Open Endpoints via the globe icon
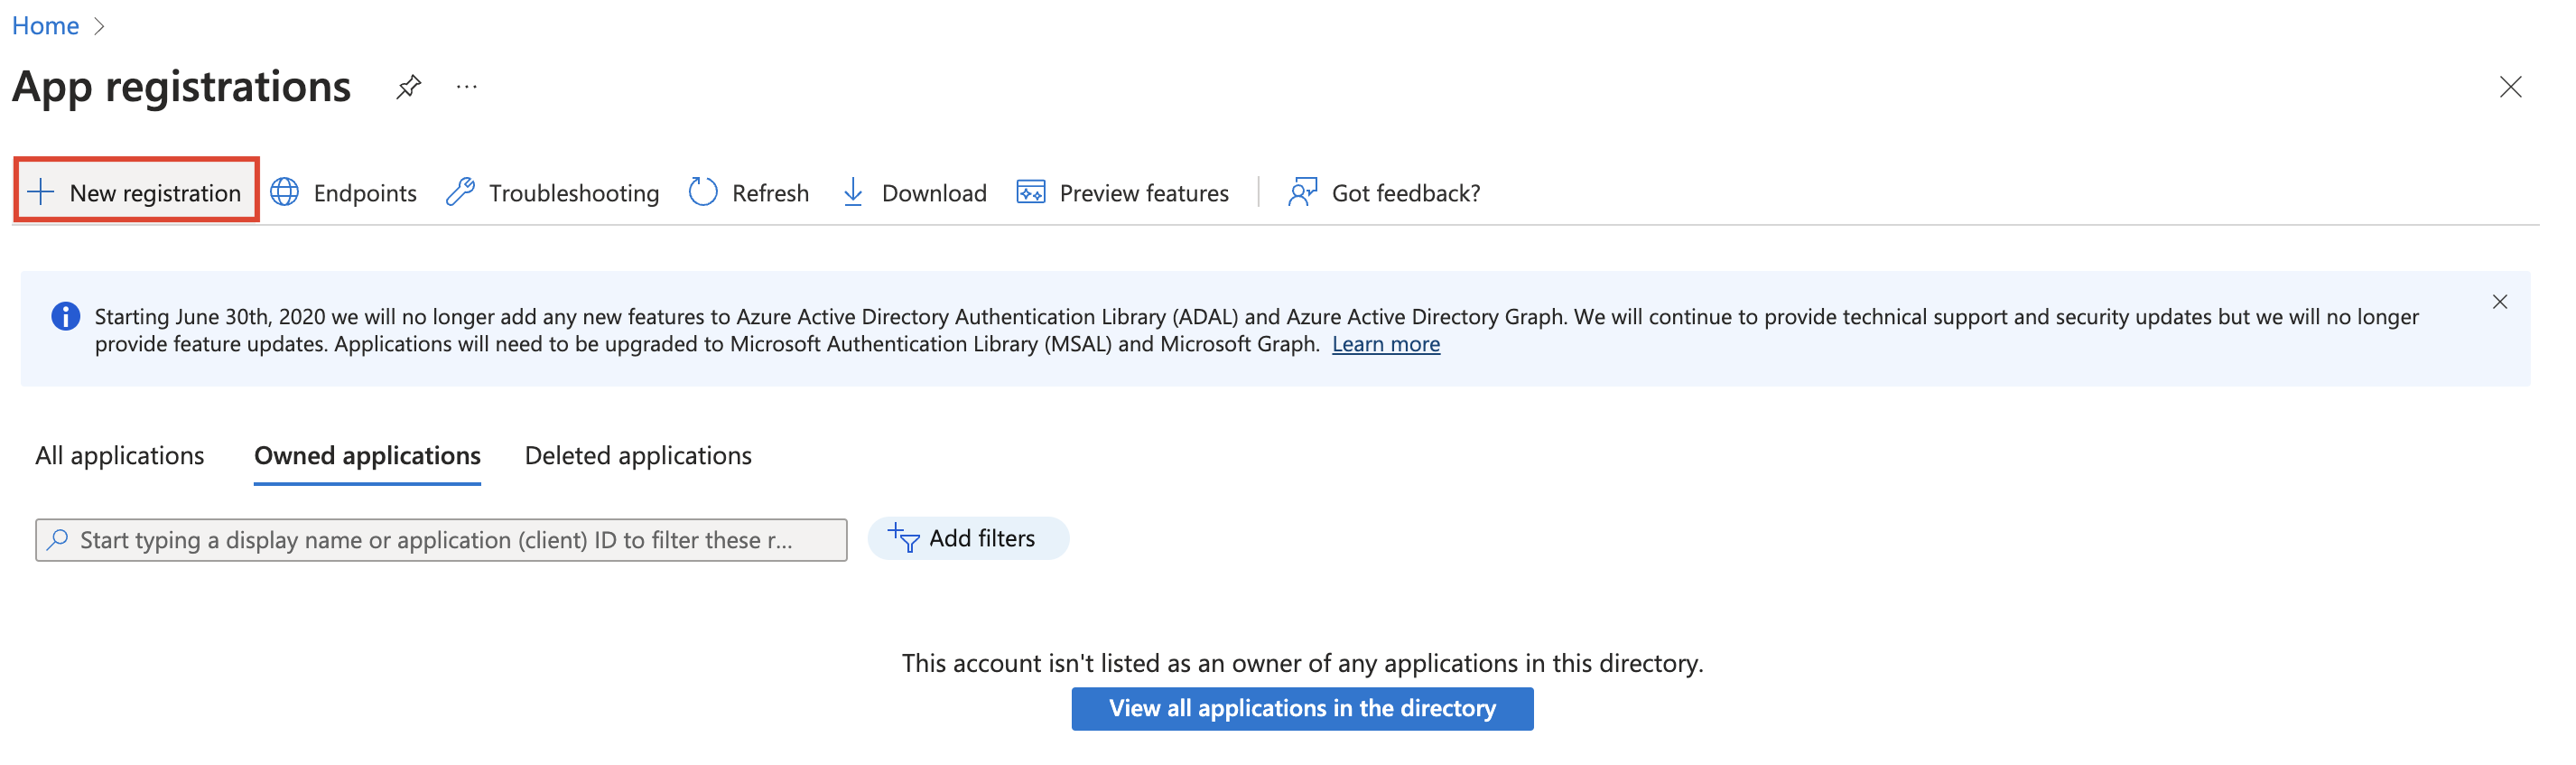The width and height of the screenshot is (2576, 765). [285, 192]
